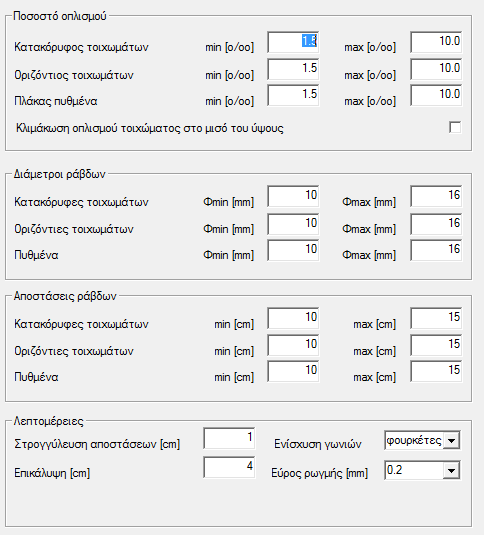
Task: Click min field for Κατακόρυφος τοιχωμάτων reinforcement ratio
Action: pyautogui.click(x=293, y=42)
